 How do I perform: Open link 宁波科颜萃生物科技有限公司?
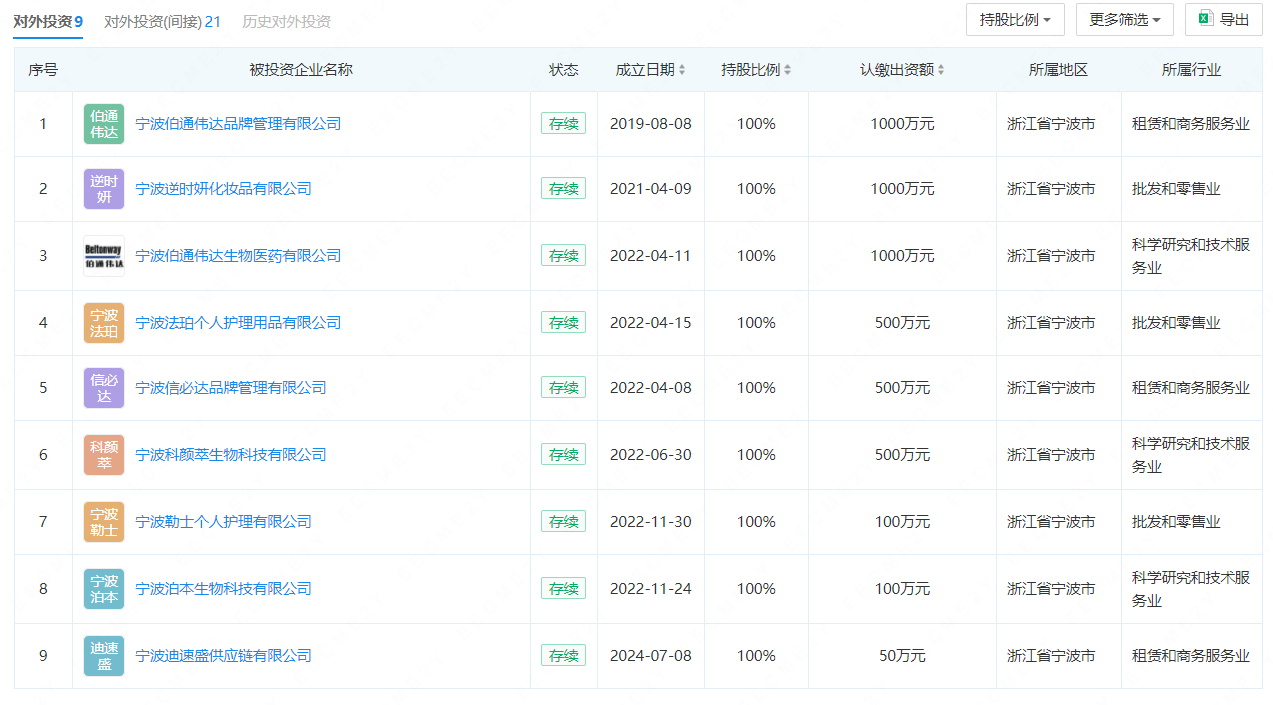coord(231,455)
